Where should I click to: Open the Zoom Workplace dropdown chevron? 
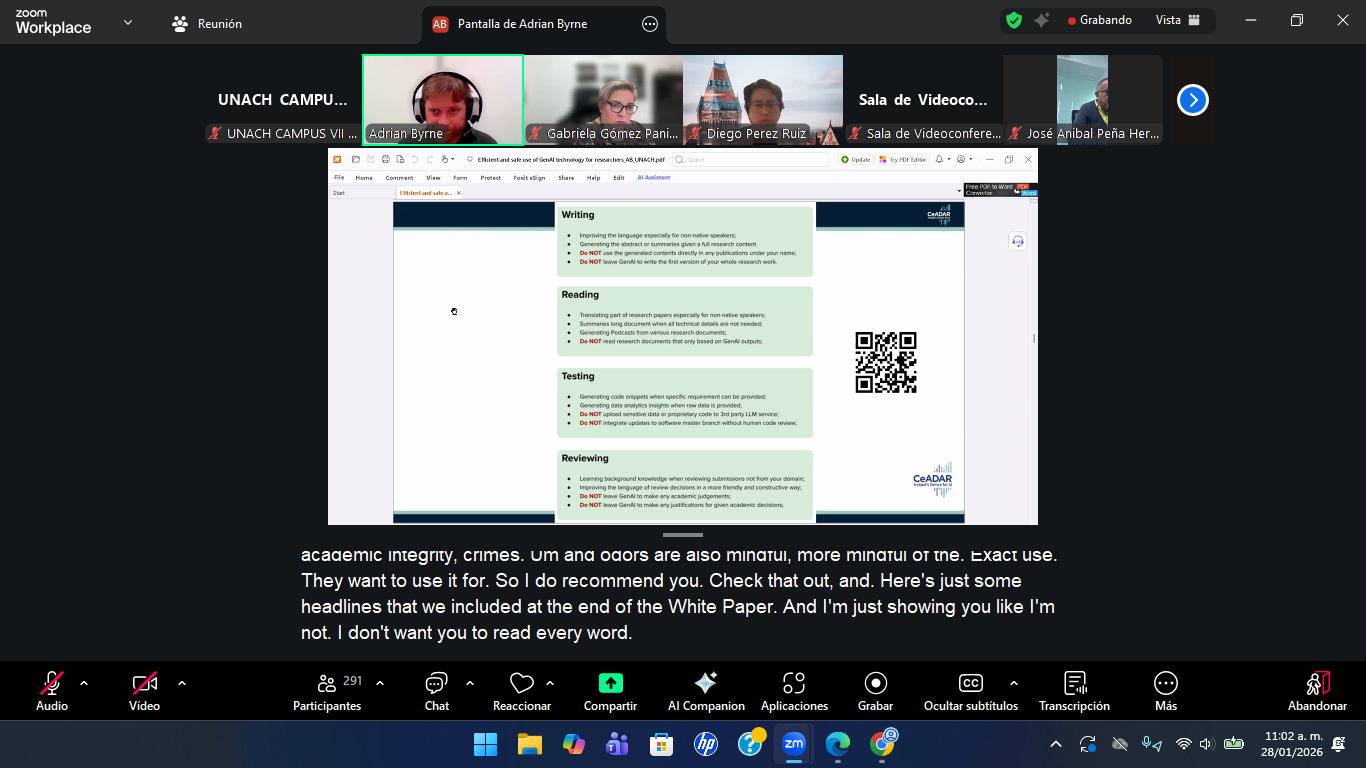tap(127, 22)
